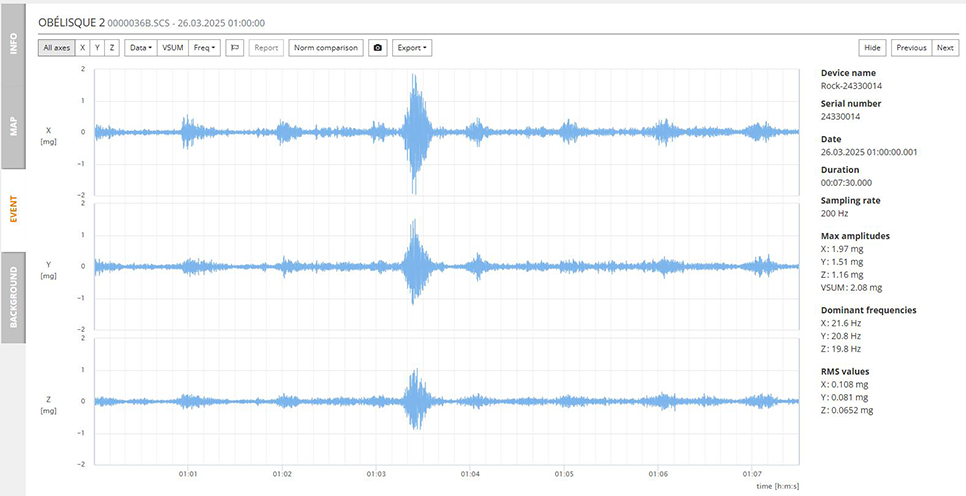Show only the Y axis
This screenshot has height=496, width=966.
coord(97,47)
